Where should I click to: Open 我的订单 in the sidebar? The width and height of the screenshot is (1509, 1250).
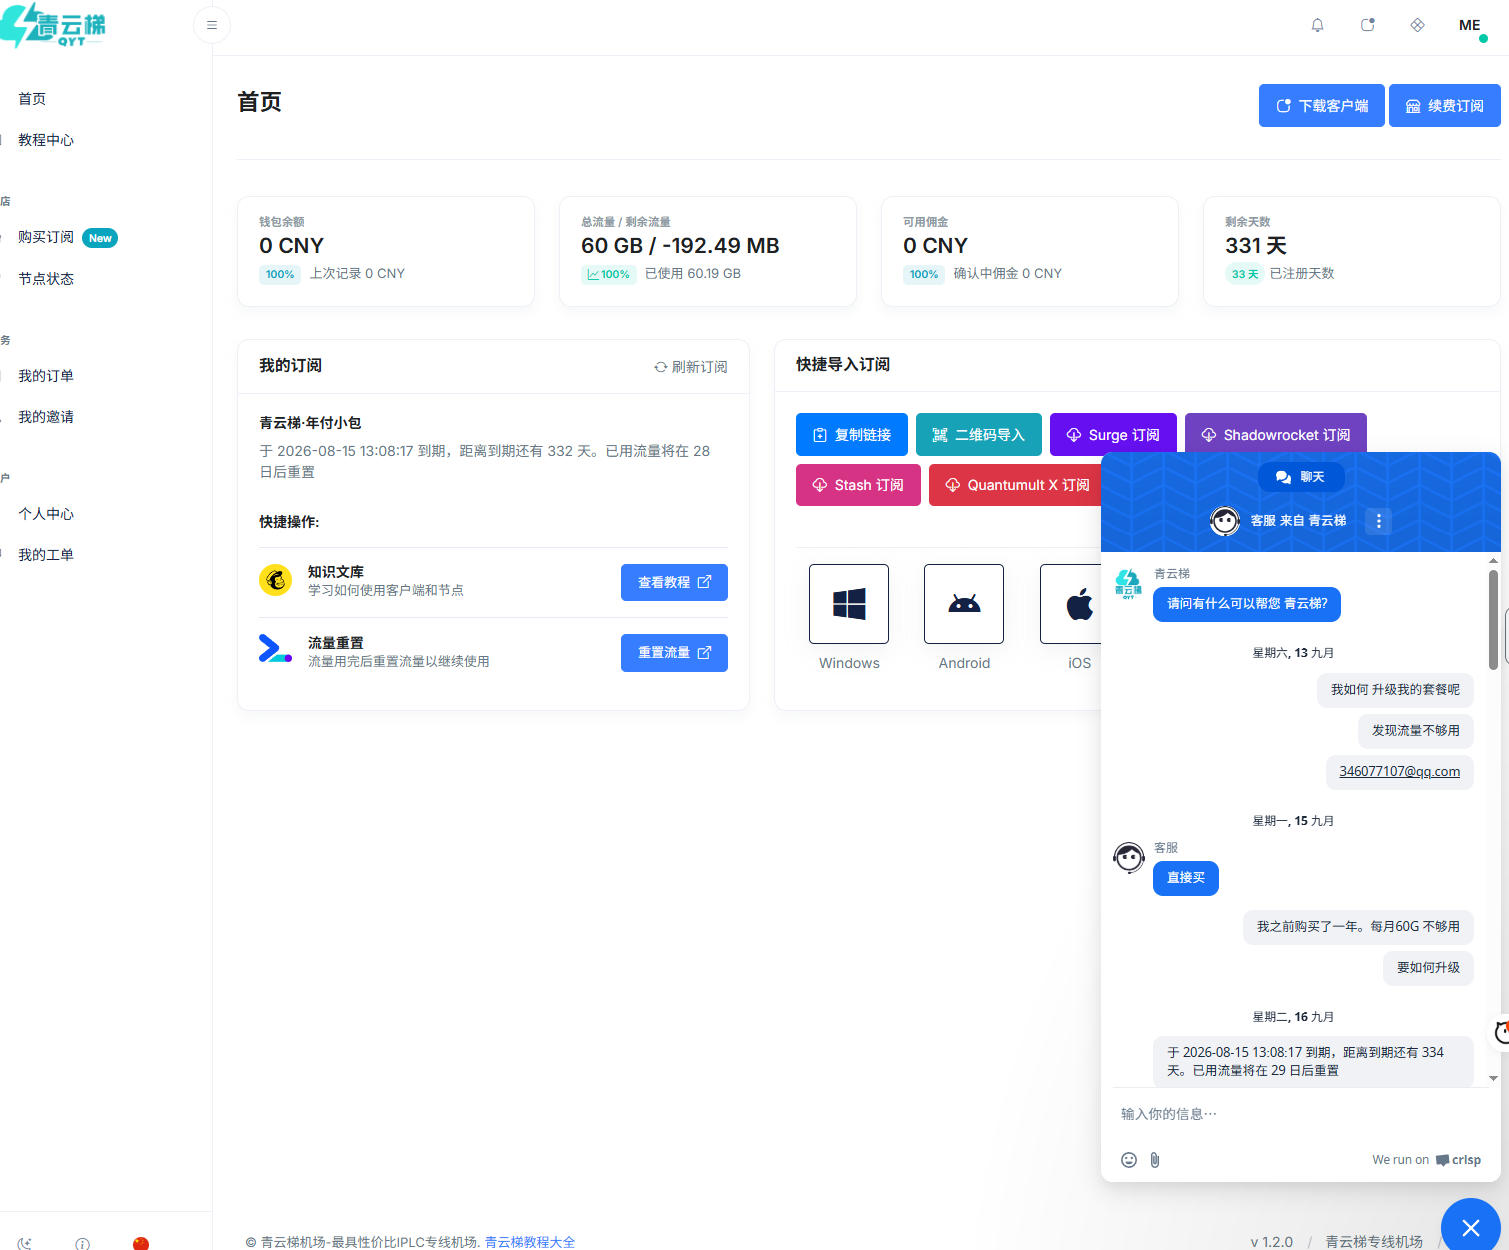pyautogui.click(x=46, y=376)
